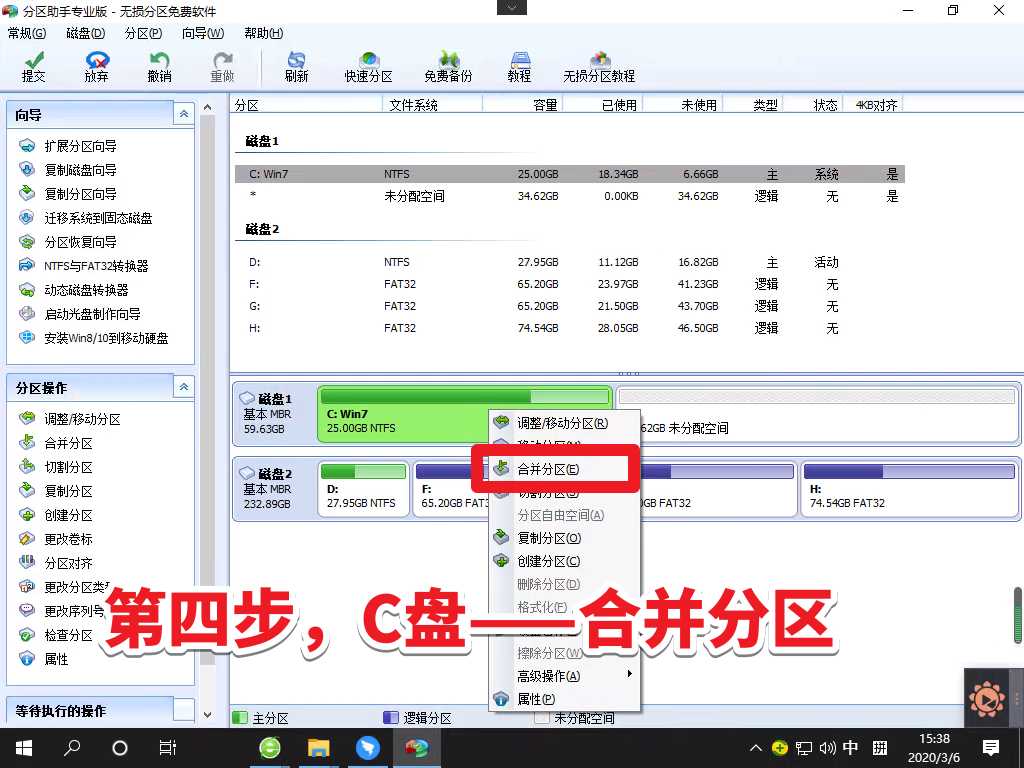This screenshot has width=1024, height=768.
Task: Sort by the 容量 column header
Action: click(x=522, y=105)
